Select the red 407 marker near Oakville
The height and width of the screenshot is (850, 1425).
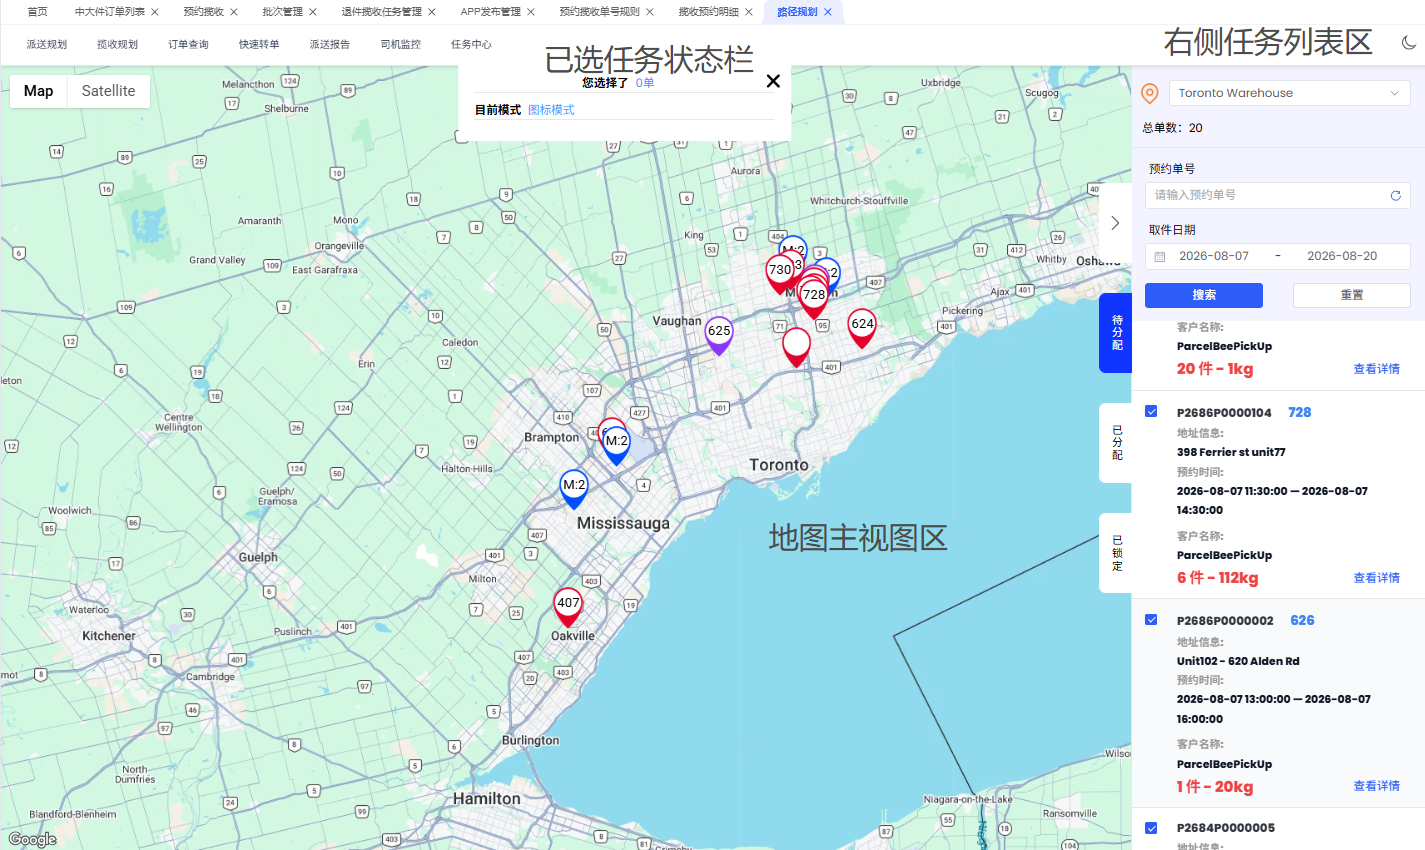[568, 607]
